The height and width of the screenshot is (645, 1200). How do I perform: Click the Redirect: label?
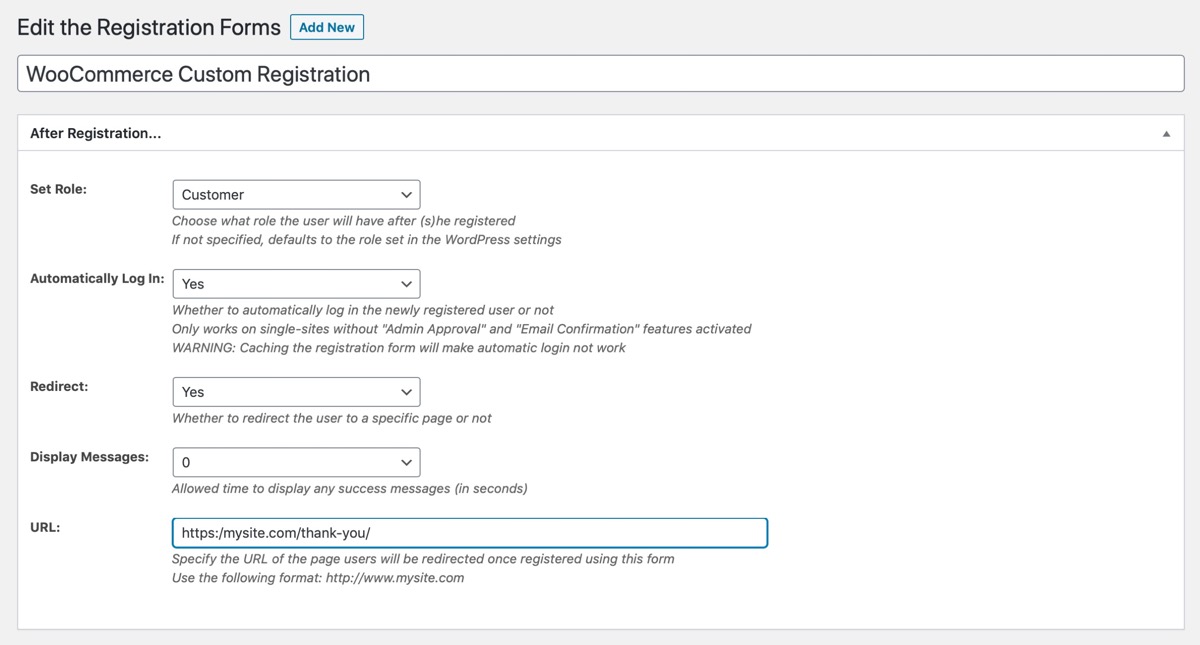(x=59, y=386)
